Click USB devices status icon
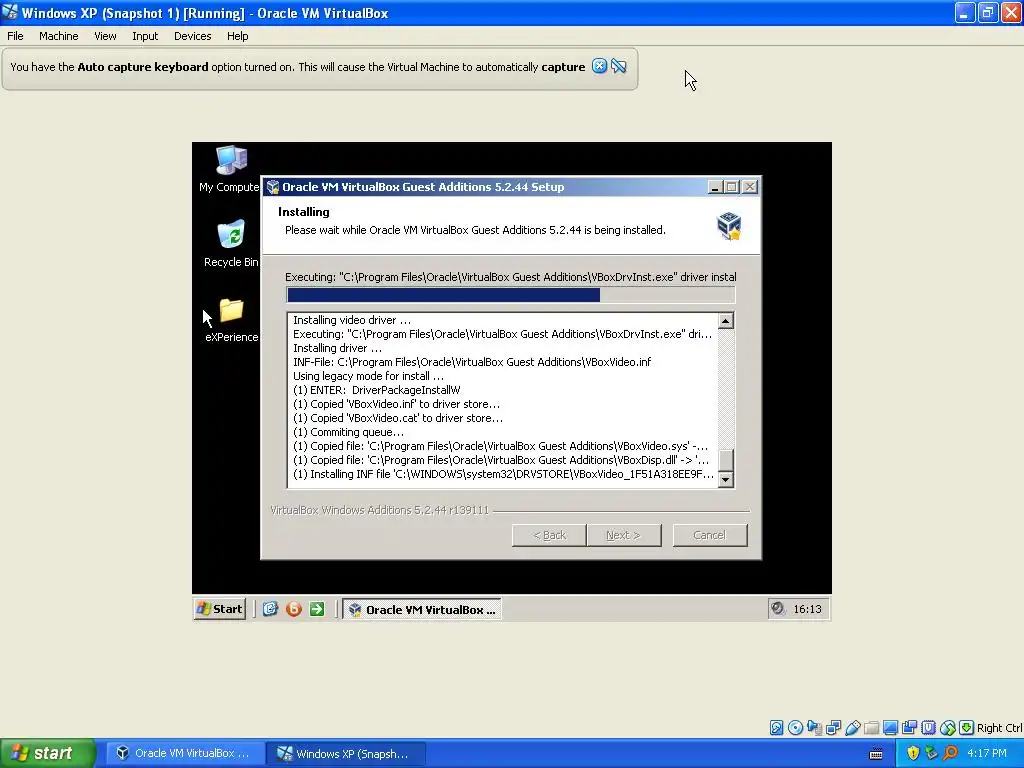The width and height of the screenshot is (1024, 768). [x=852, y=728]
